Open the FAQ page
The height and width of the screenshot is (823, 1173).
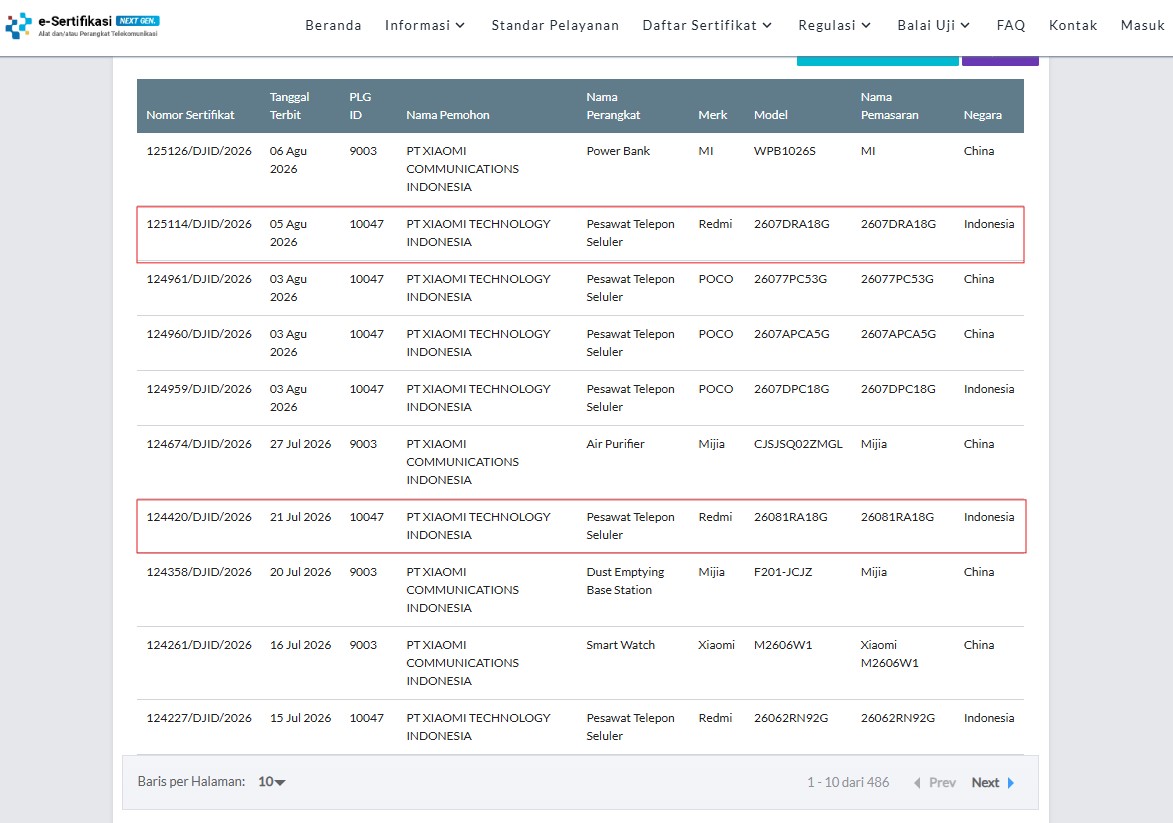[1011, 25]
